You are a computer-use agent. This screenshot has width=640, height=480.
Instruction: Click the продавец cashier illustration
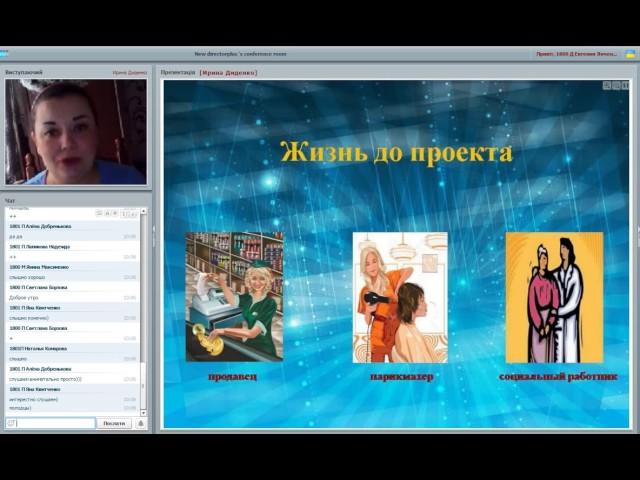coord(234,297)
